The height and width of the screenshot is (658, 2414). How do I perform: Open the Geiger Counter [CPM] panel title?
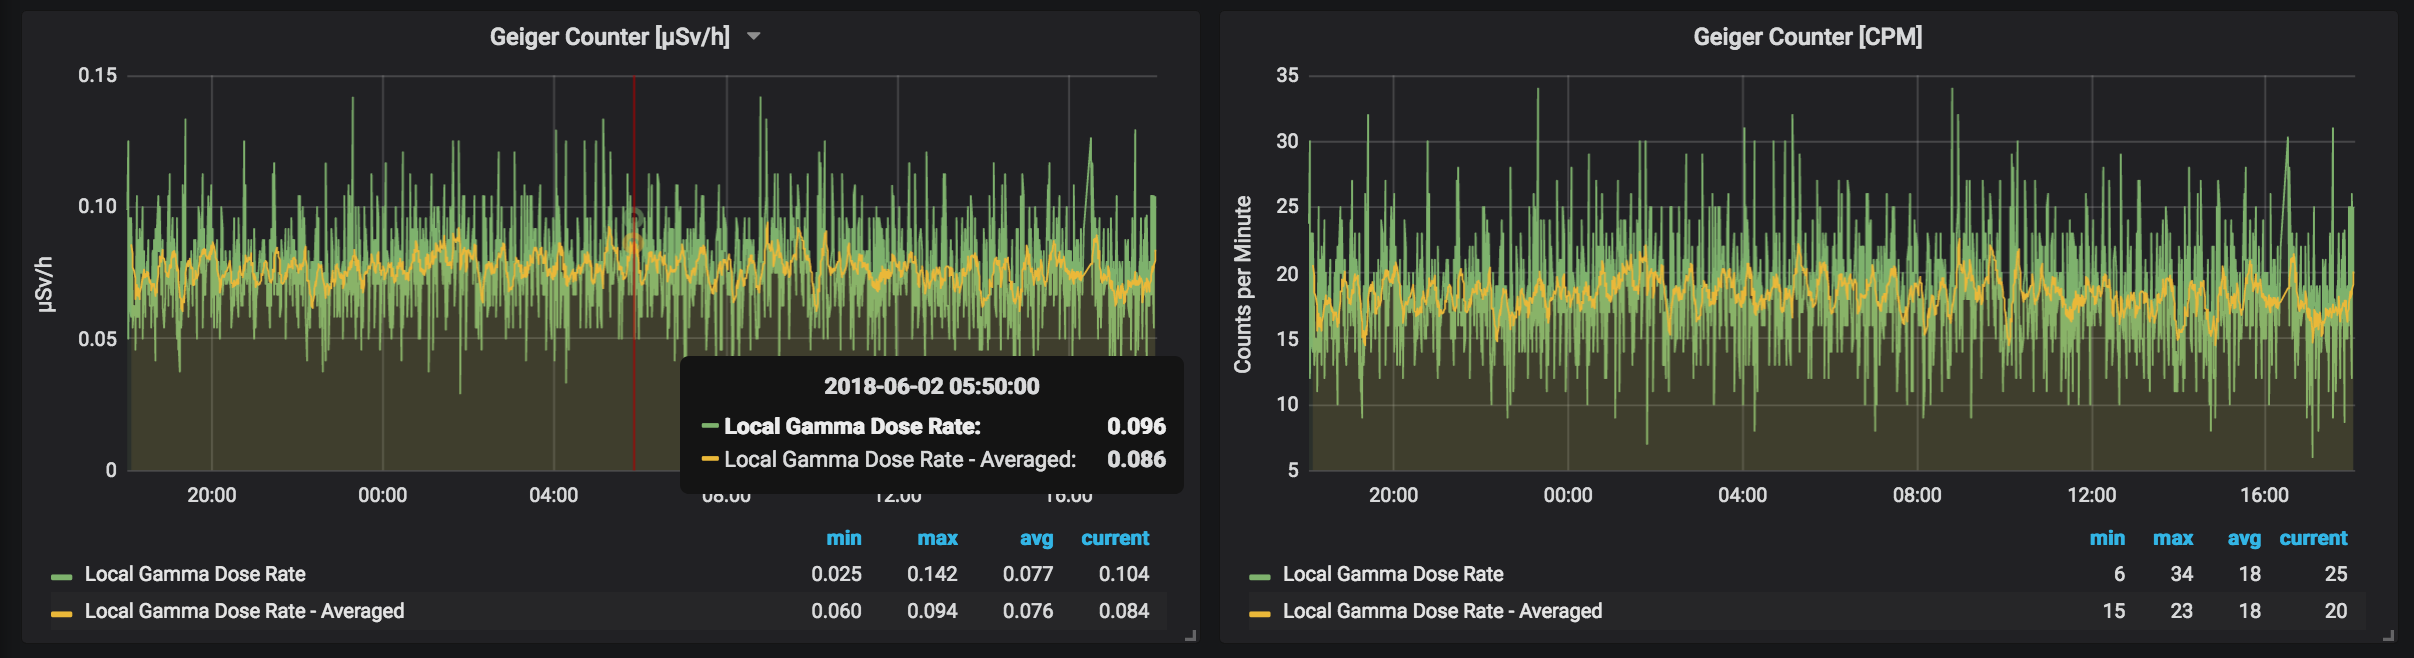pos(1807,37)
